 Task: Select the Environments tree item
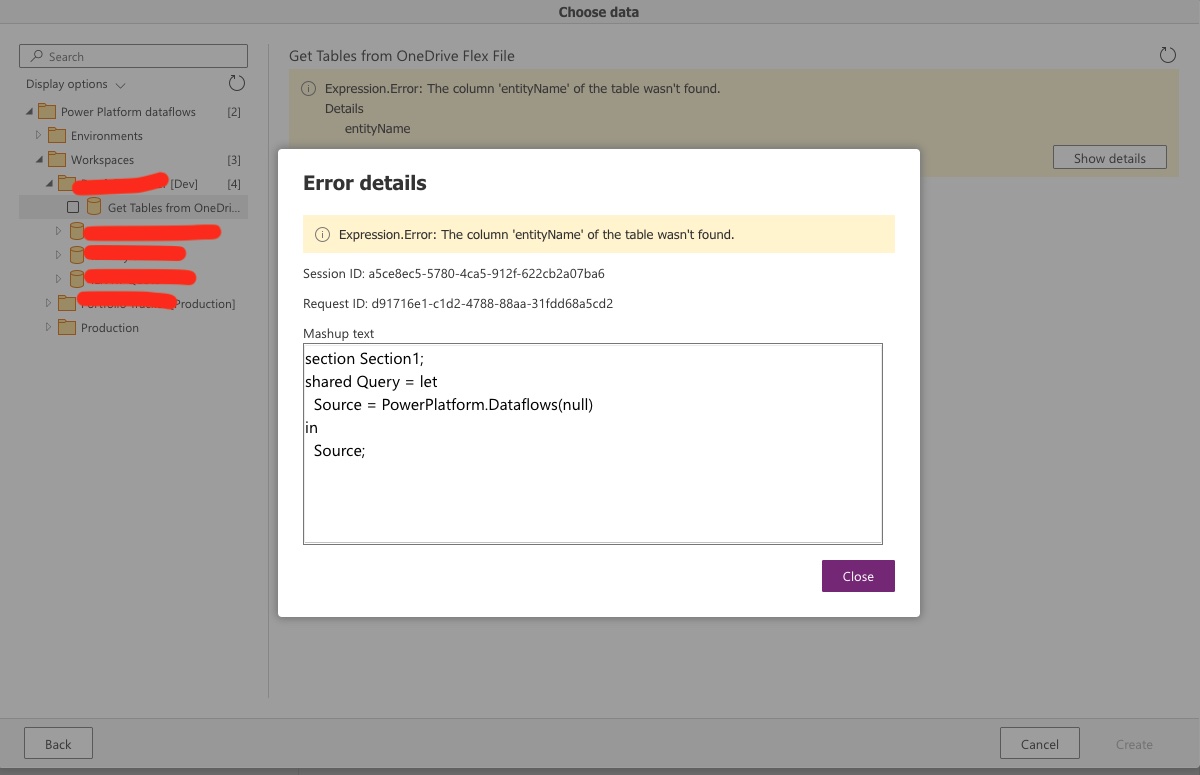coord(107,136)
